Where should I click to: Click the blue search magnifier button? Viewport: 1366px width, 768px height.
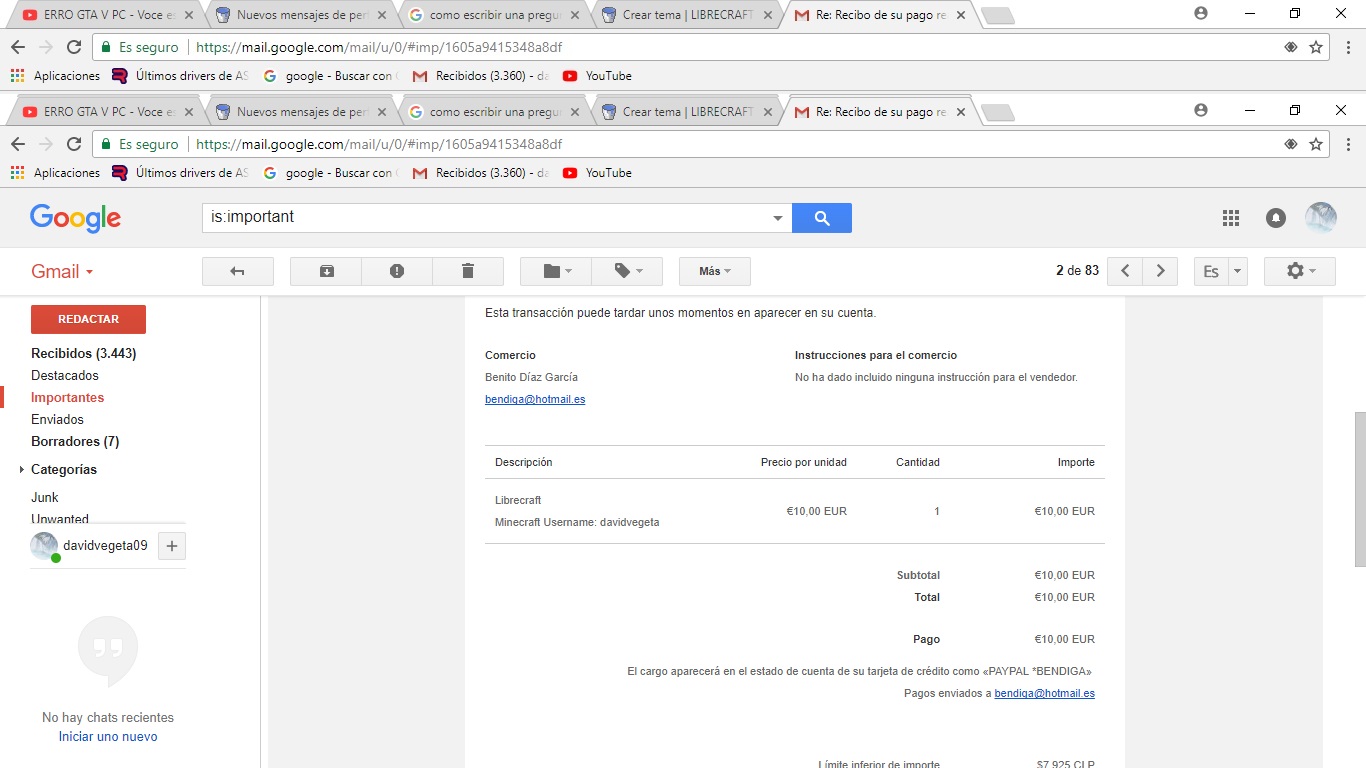[821, 218]
